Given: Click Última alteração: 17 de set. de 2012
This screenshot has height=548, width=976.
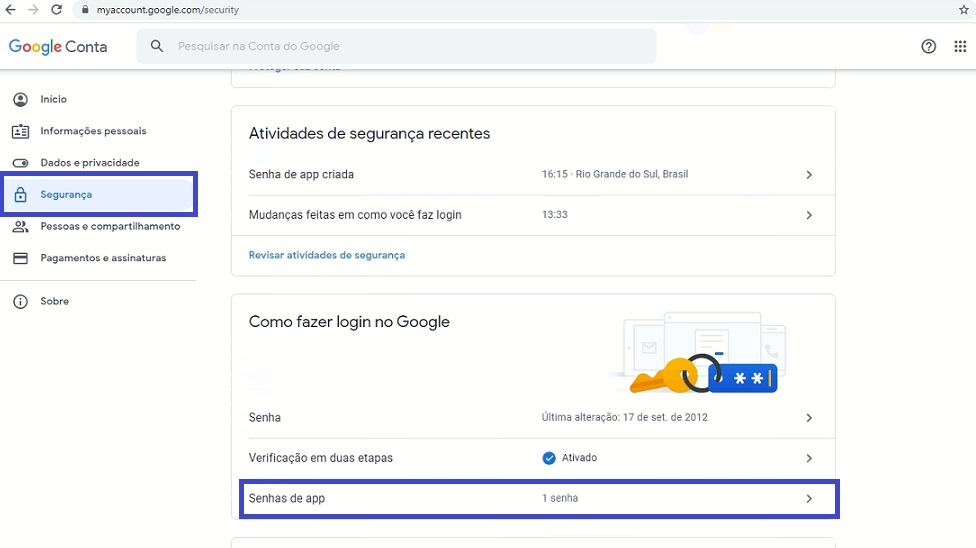Looking at the screenshot, I should 624,417.
